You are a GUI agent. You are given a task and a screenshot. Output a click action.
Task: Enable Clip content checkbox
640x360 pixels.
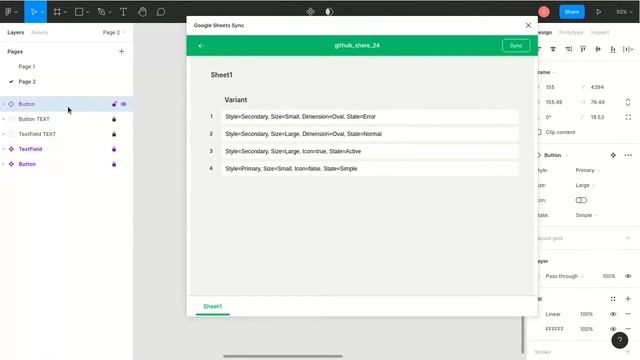pyautogui.click(x=539, y=132)
